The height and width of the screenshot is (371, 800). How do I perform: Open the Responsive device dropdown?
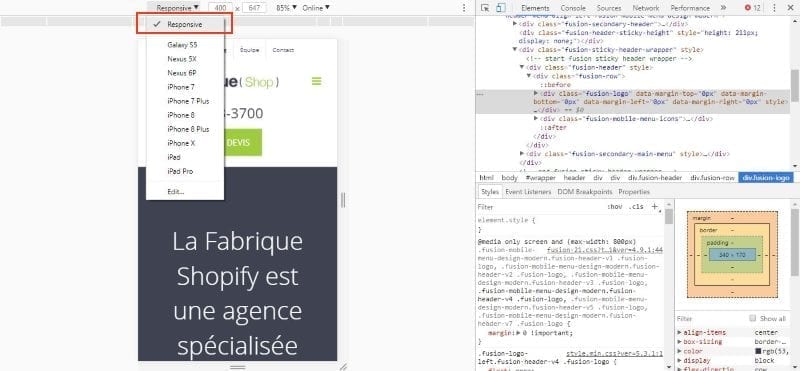pyautogui.click(x=177, y=8)
